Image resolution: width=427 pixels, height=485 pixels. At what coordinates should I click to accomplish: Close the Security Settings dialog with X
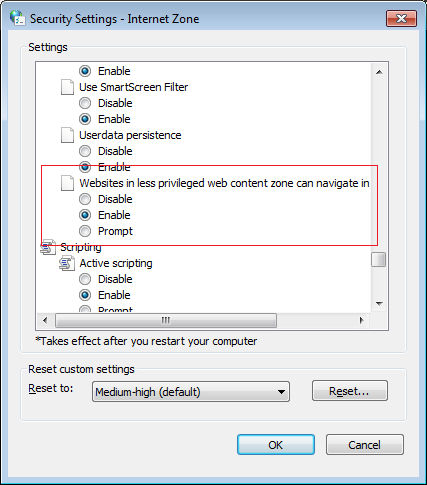point(401,18)
